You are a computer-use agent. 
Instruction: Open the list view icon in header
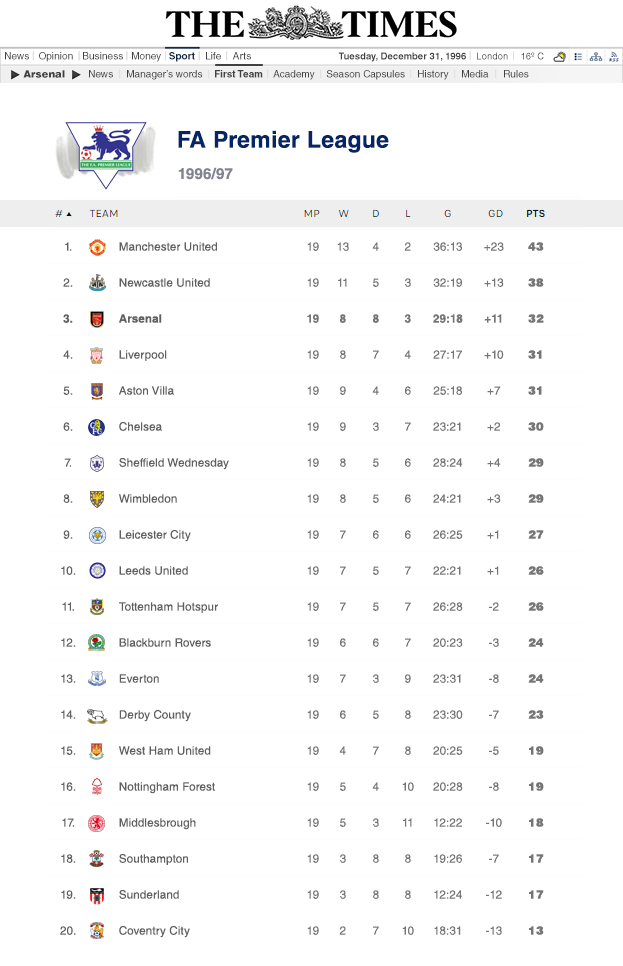click(578, 57)
